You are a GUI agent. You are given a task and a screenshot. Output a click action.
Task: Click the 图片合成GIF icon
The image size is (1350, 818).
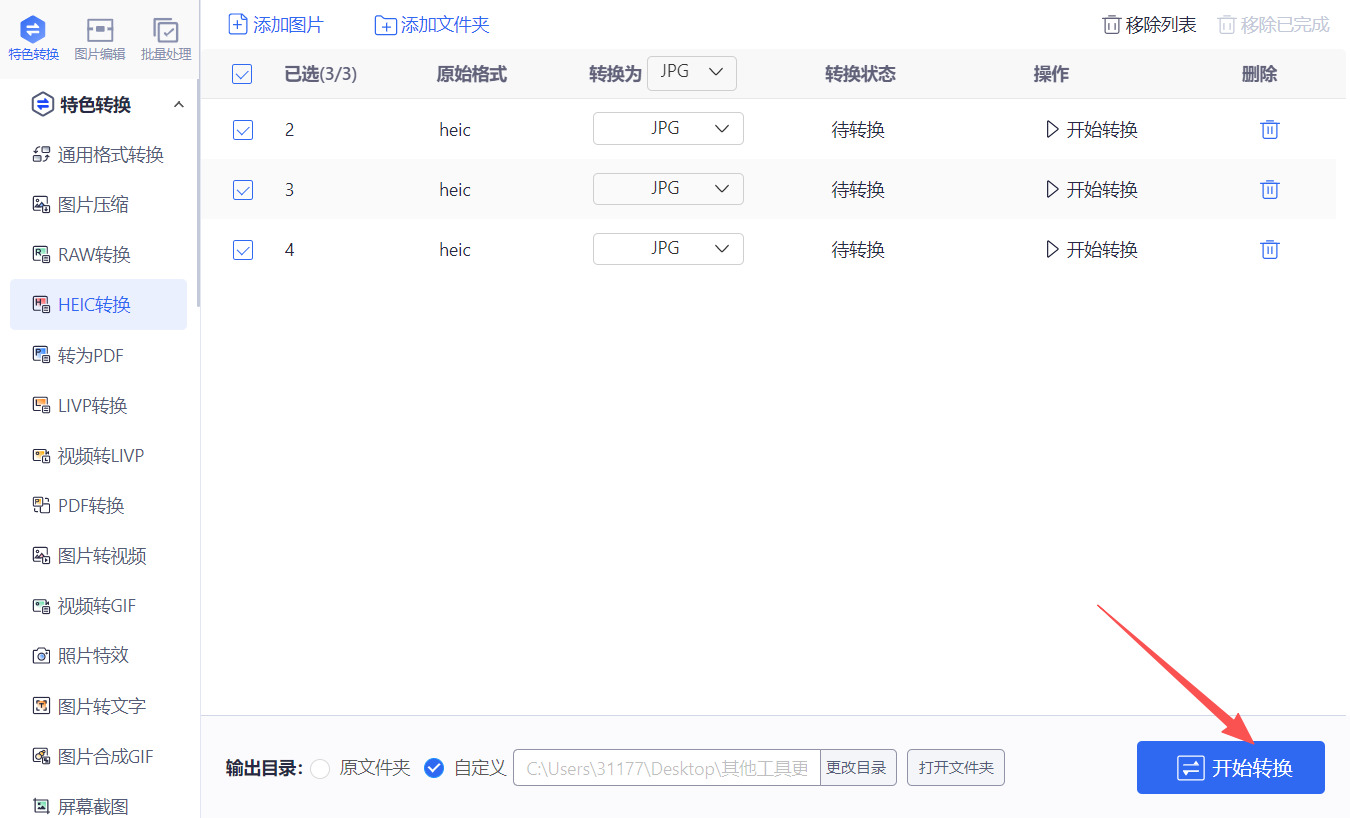(x=41, y=756)
